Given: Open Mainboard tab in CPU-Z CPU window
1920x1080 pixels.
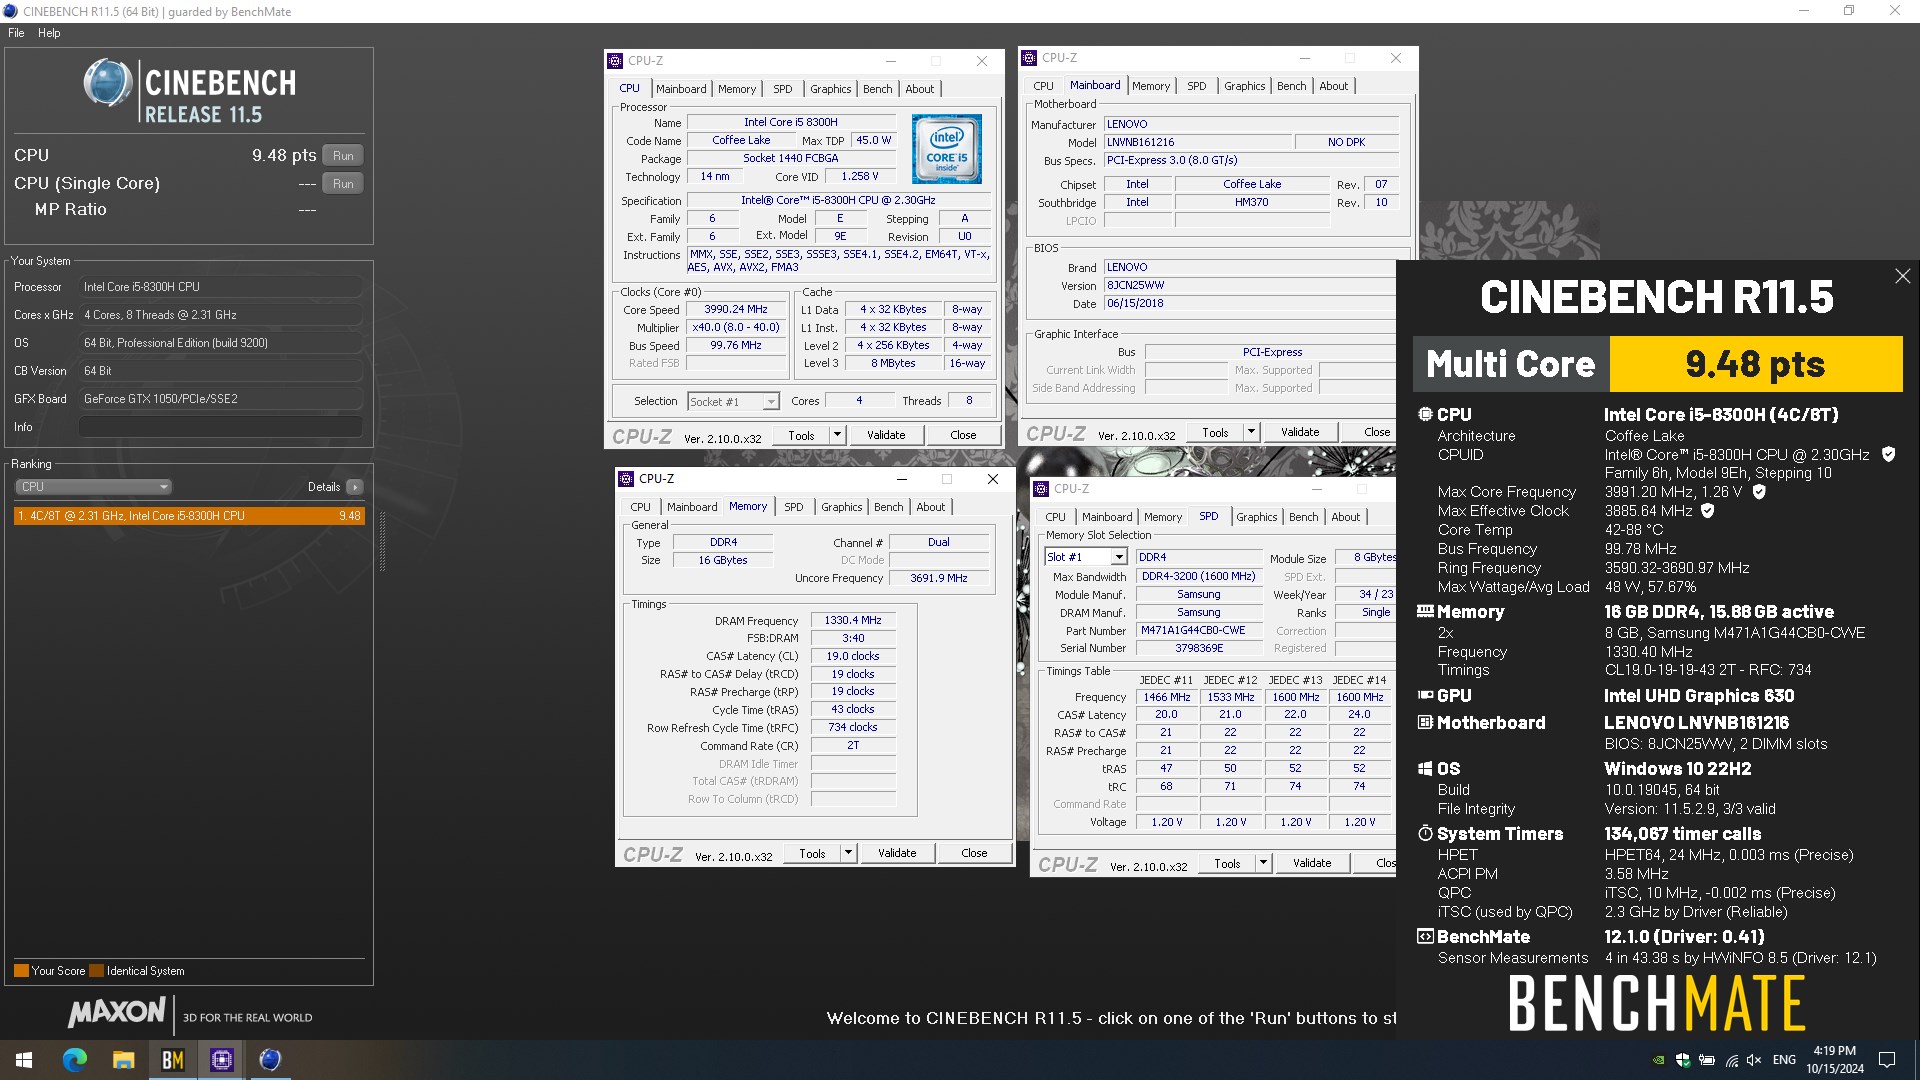Looking at the screenshot, I should (x=681, y=89).
